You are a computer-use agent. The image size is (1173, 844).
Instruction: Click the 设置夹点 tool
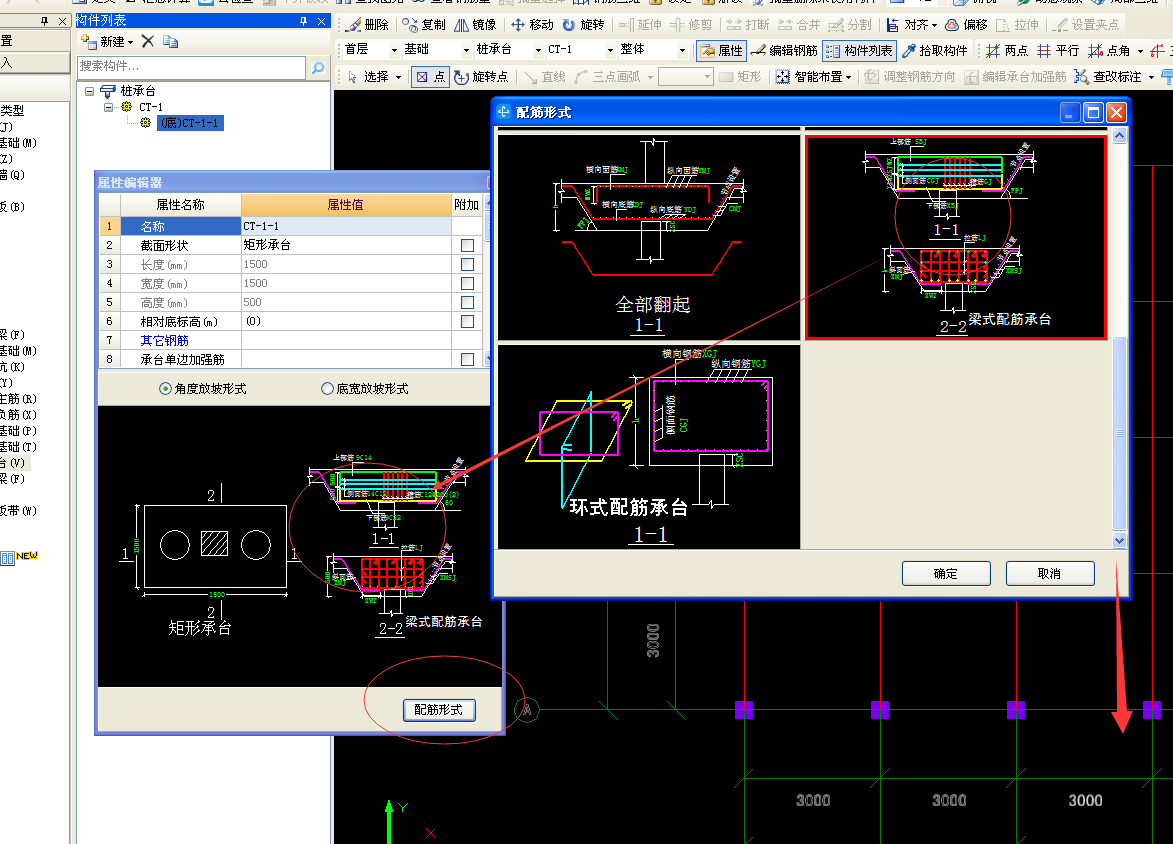[x=1086, y=25]
